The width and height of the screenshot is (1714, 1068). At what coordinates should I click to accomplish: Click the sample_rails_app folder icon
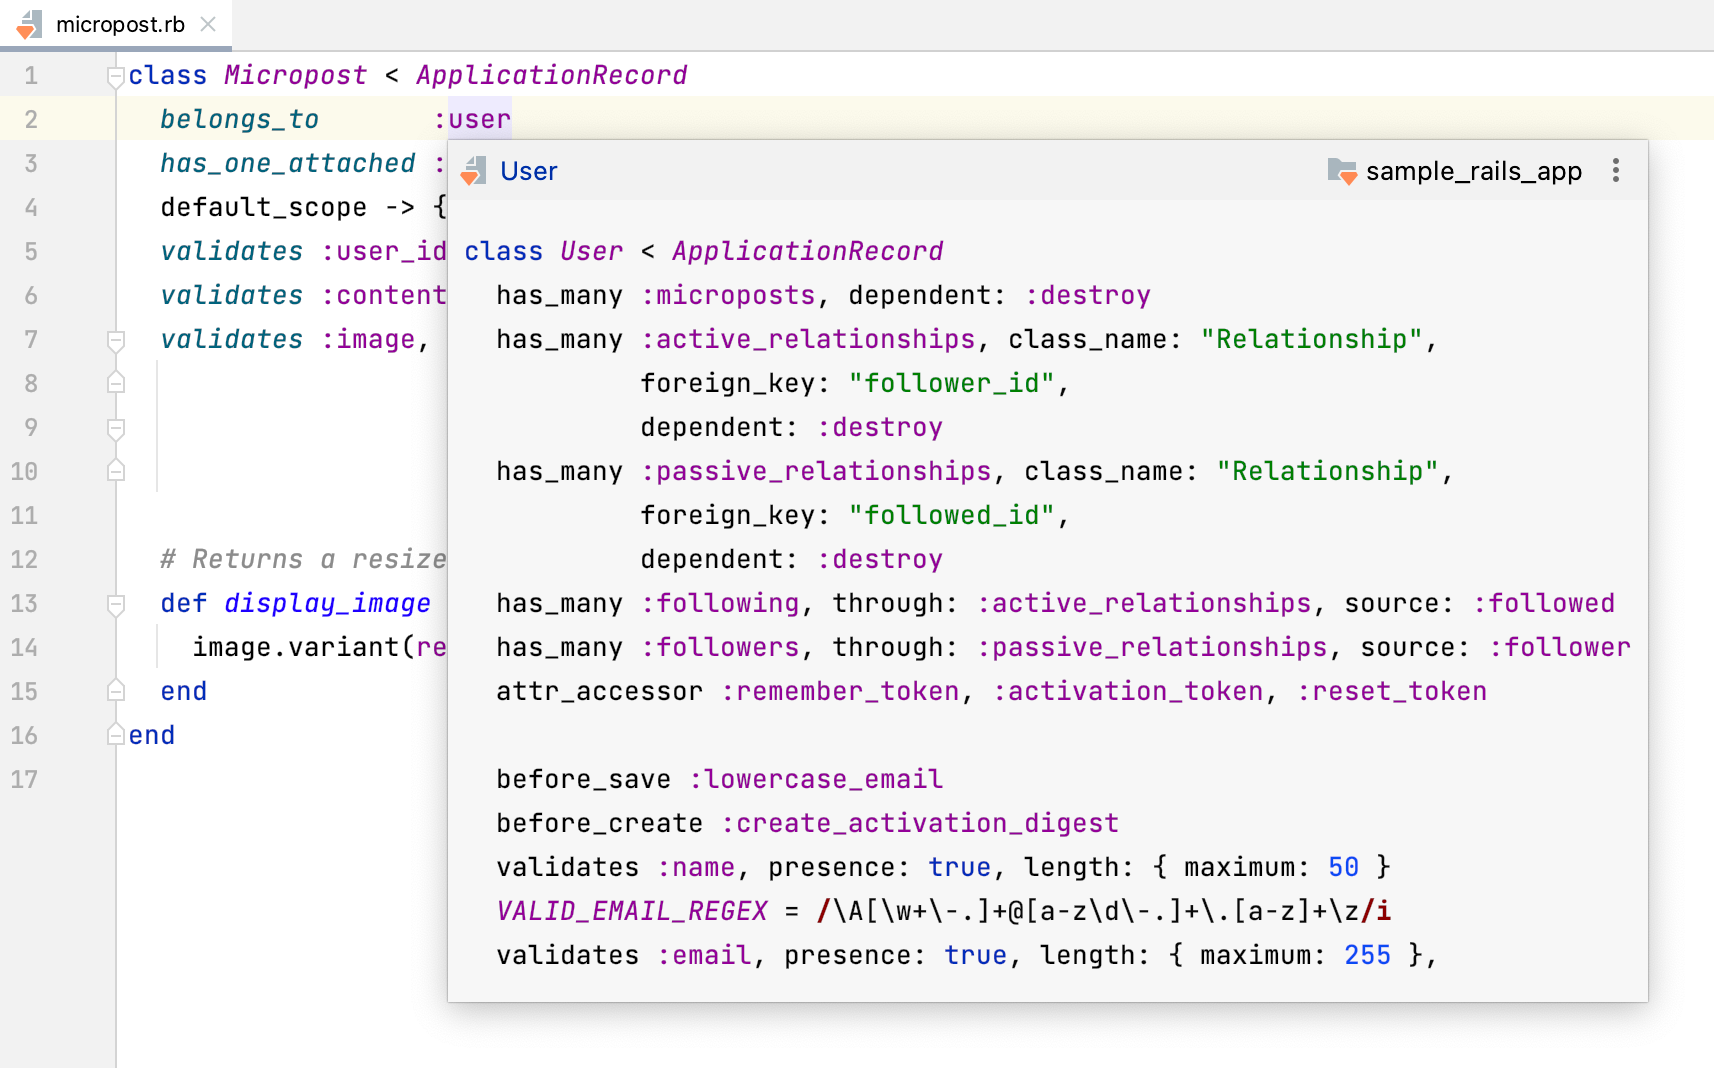click(1341, 171)
